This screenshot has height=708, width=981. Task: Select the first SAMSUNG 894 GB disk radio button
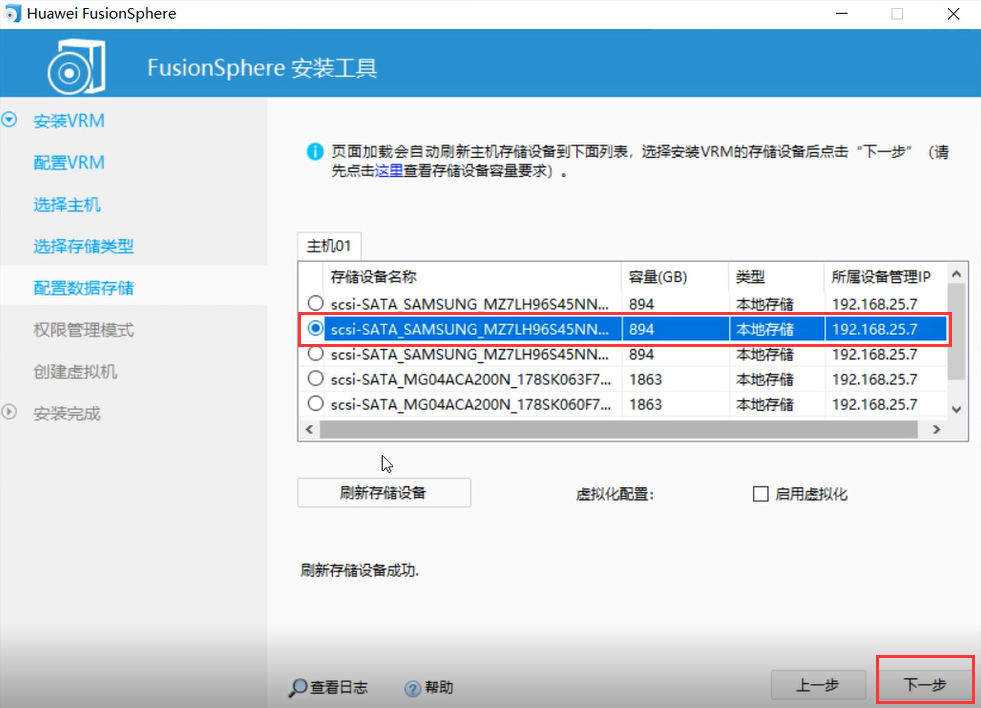315,303
